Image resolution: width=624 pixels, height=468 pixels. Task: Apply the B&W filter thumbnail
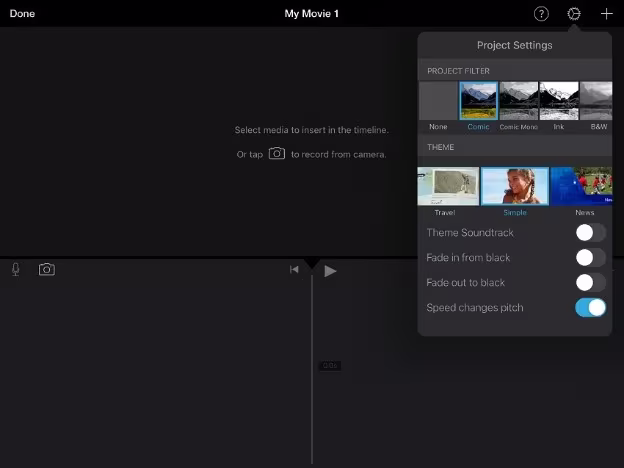(596, 101)
